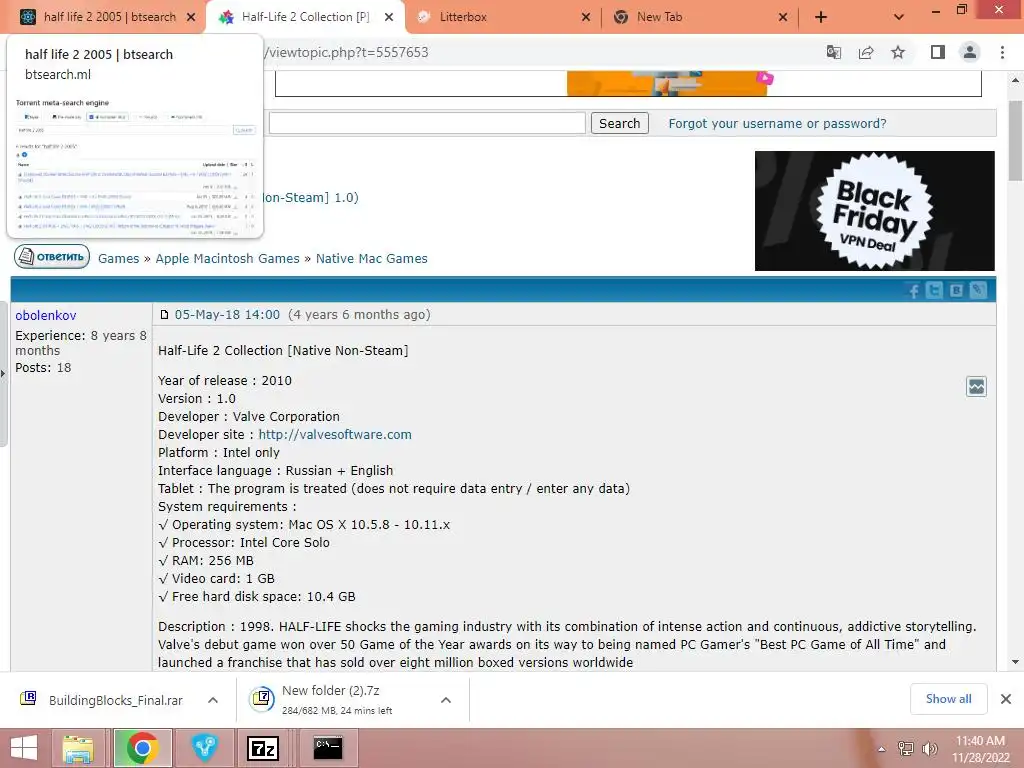Click the 'Half-Life 2 Collection [Native Non-Steam]' title text
1024x768 pixels.
pos(283,351)
